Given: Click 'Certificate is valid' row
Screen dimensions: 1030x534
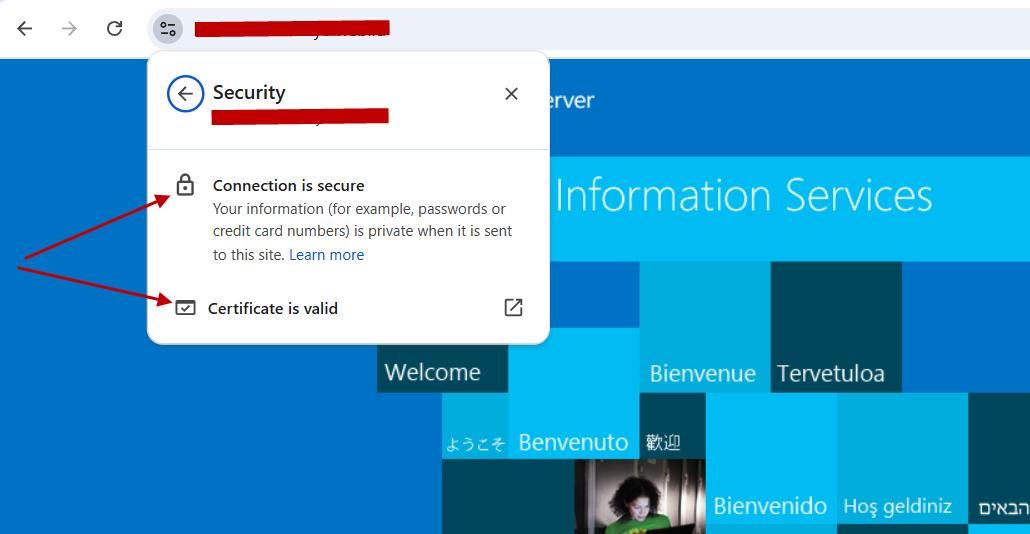Looking at the screenshot, I should pos(348,308).
